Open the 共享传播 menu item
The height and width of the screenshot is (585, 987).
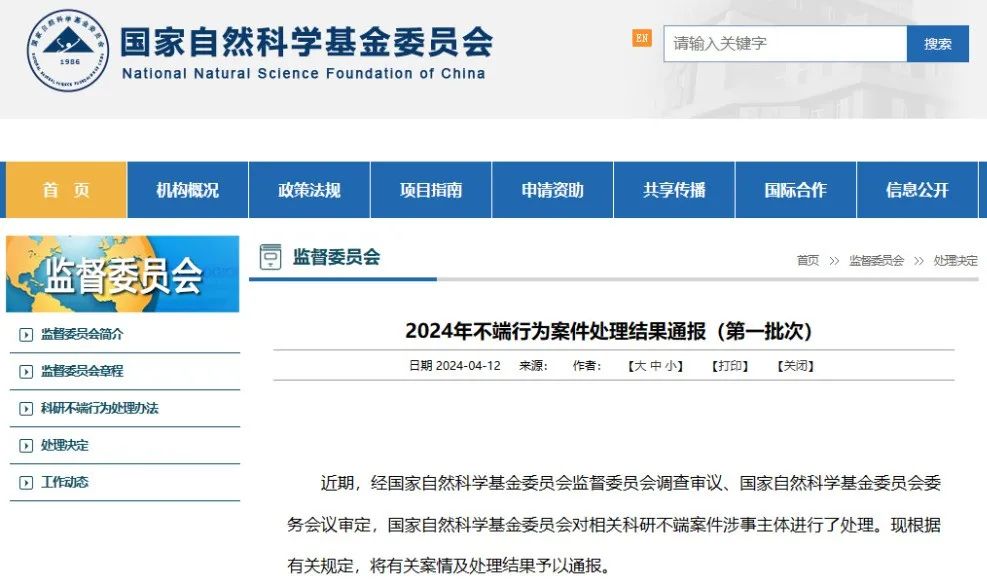point(674,190)
